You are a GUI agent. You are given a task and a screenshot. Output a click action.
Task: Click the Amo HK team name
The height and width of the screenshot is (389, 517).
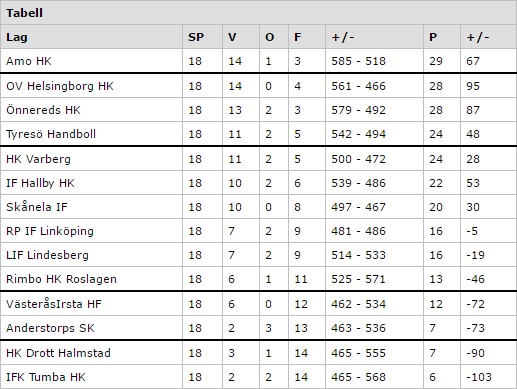pos(29,61)
